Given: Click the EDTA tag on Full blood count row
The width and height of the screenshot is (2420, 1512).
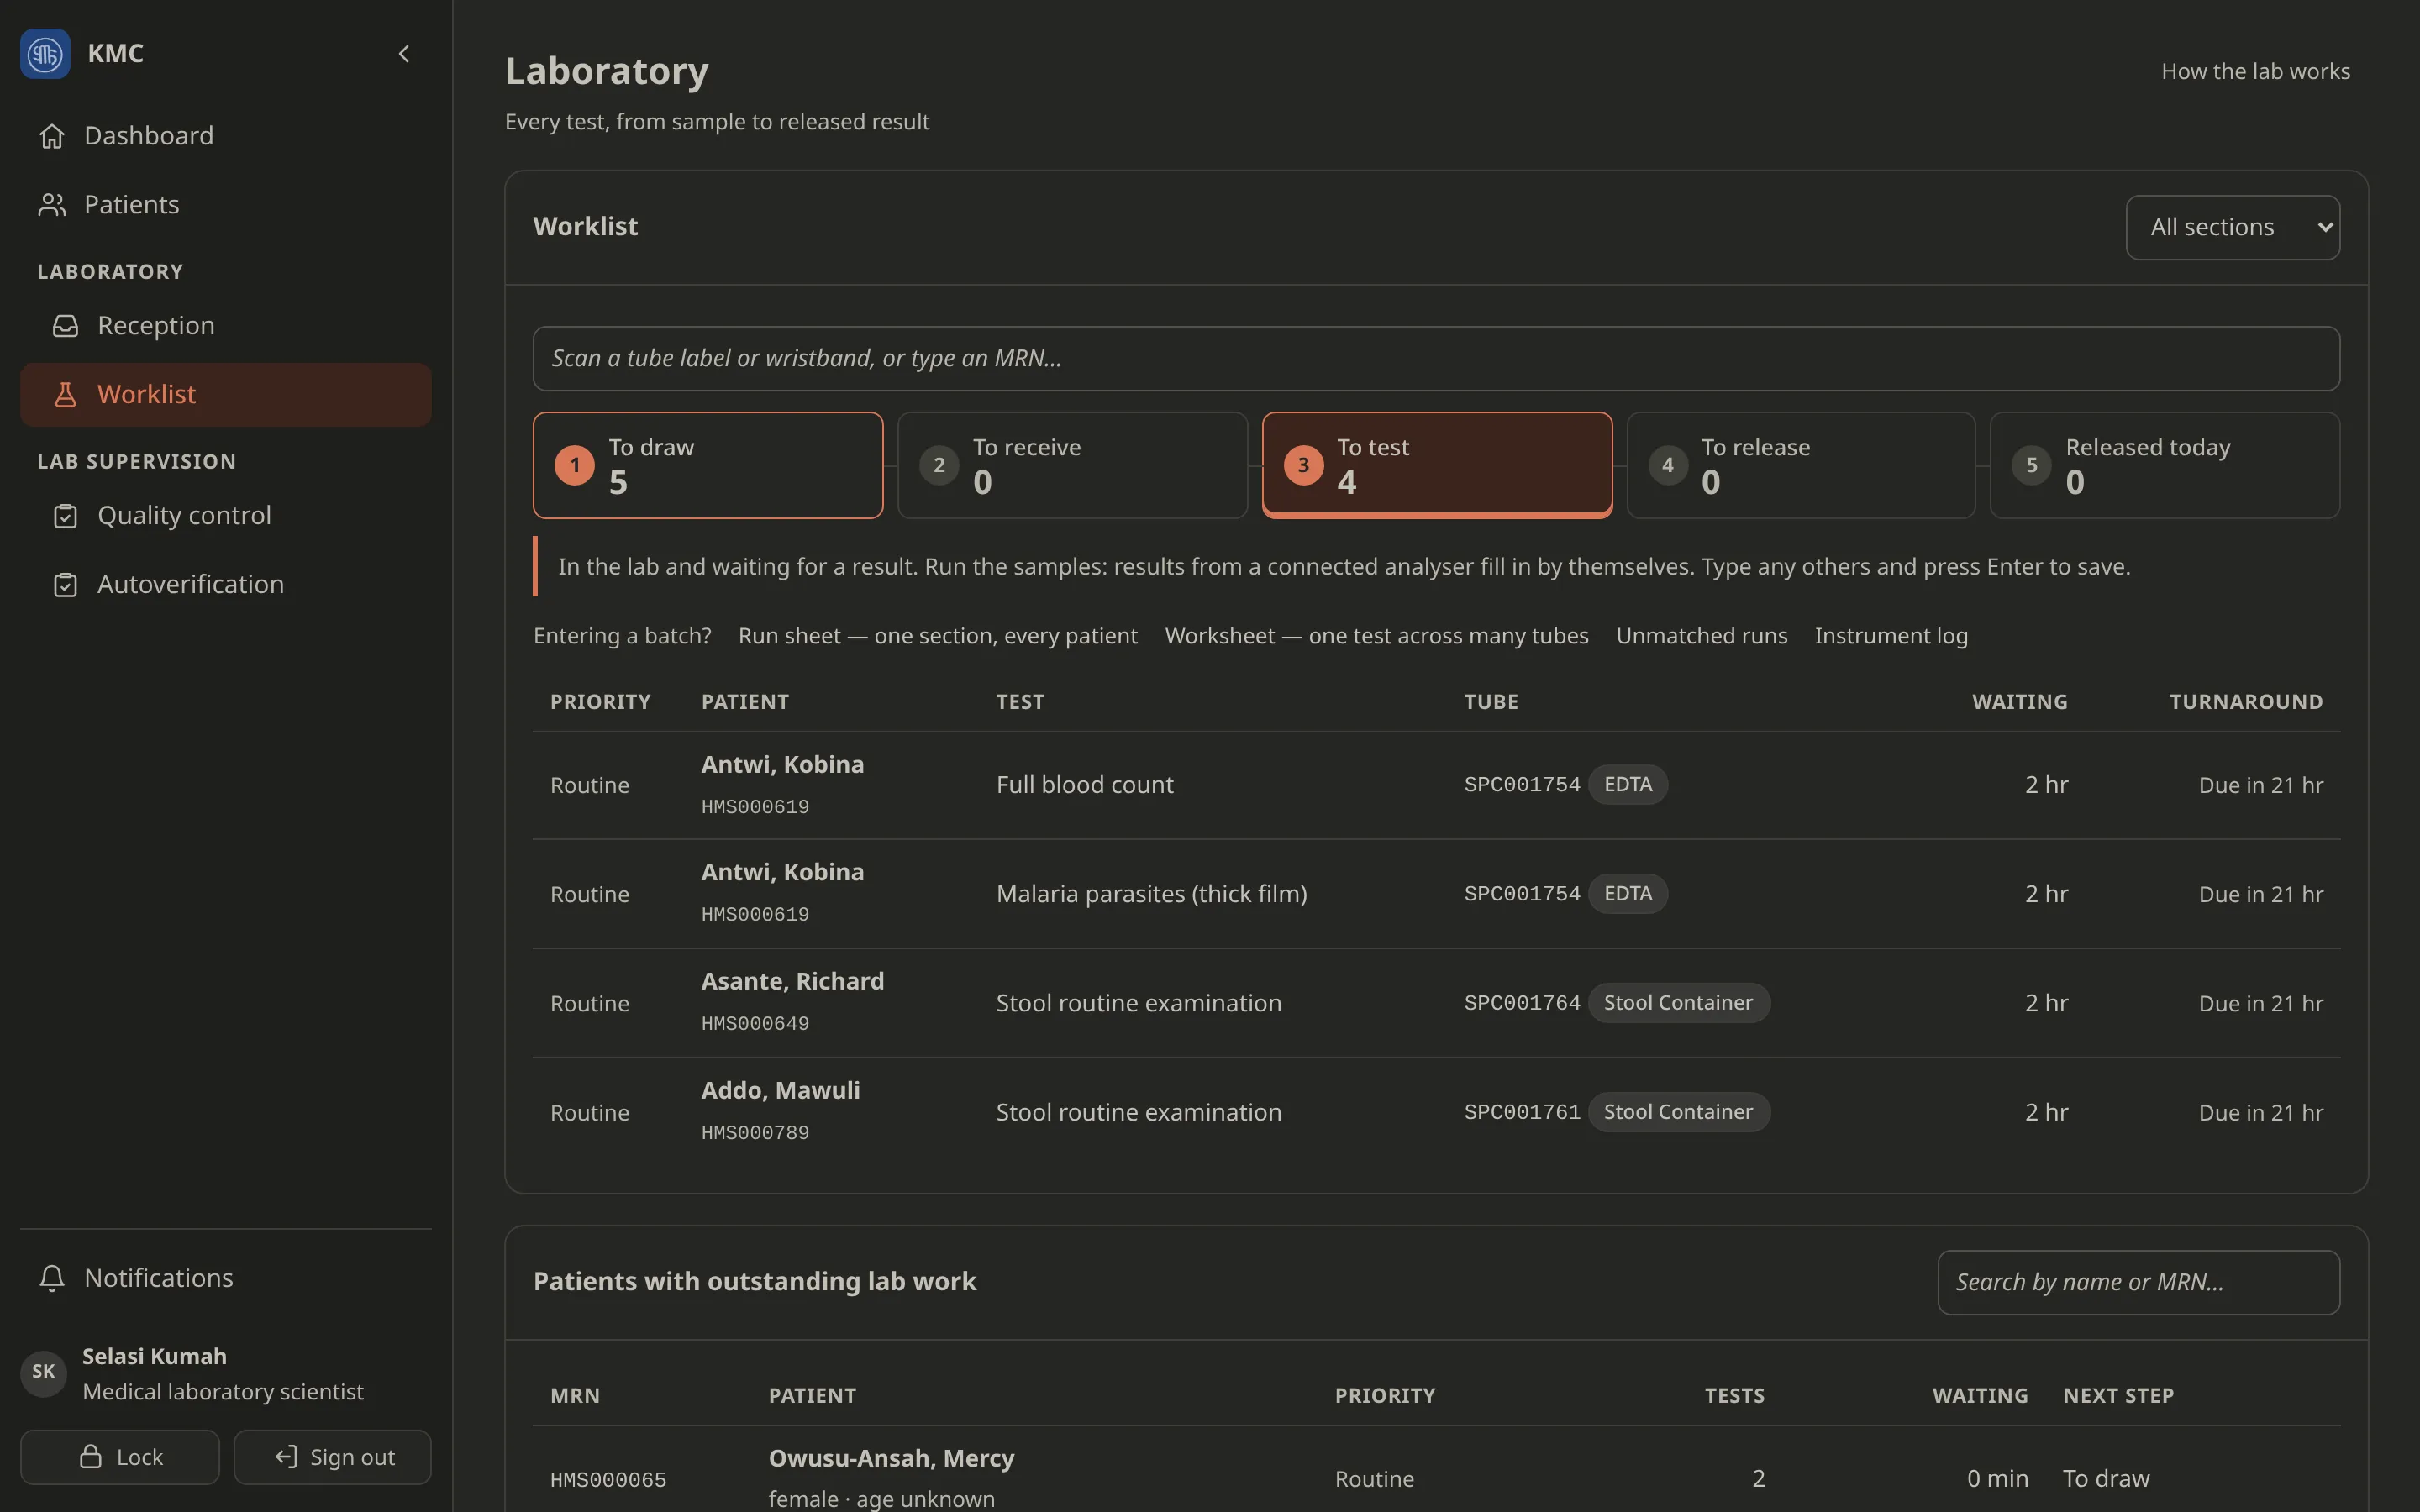Looking at the screenshot, I should click(x=1628, y=785).
